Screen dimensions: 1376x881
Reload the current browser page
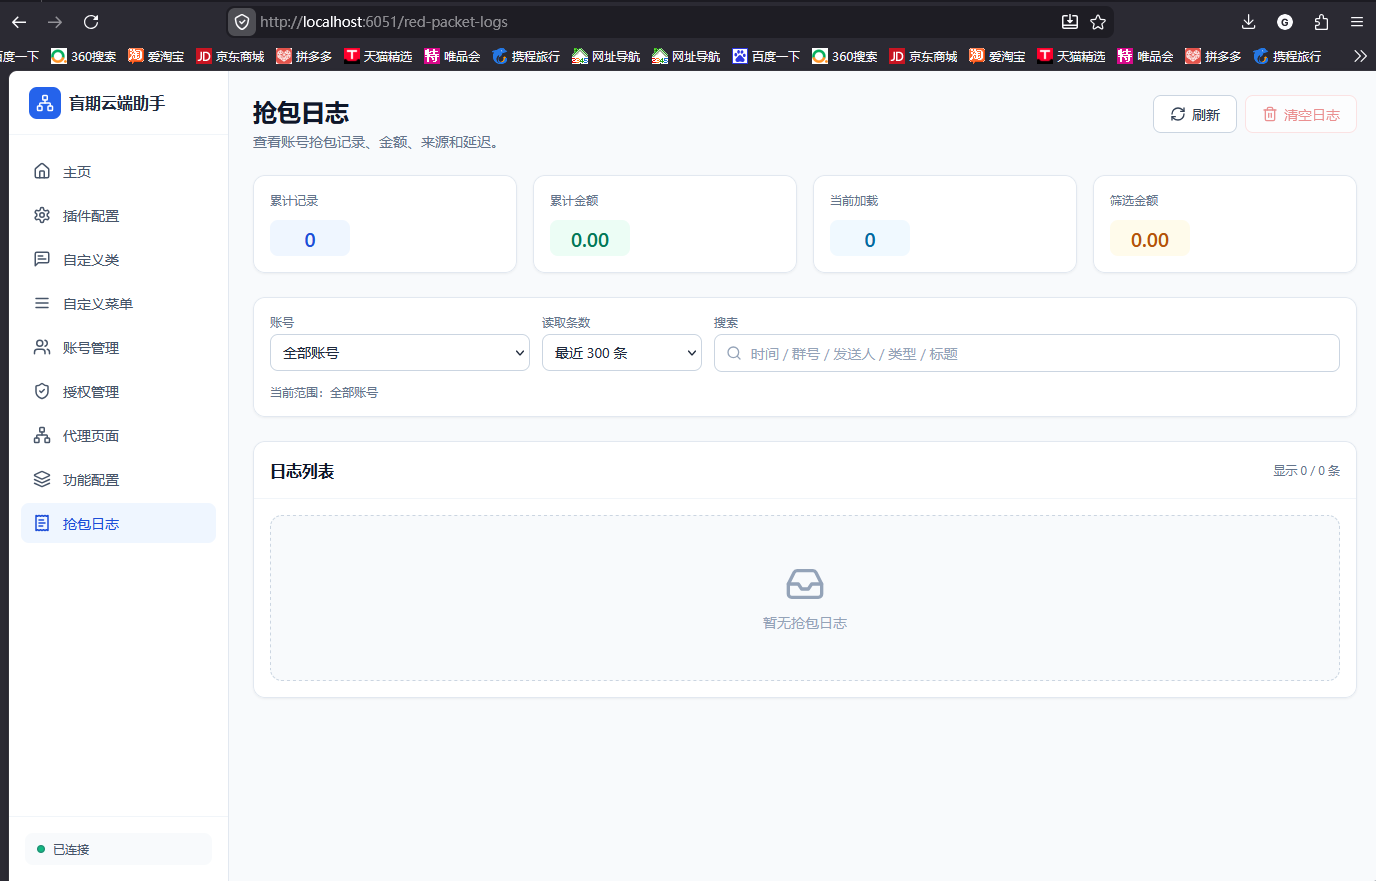tap(91, 22)
